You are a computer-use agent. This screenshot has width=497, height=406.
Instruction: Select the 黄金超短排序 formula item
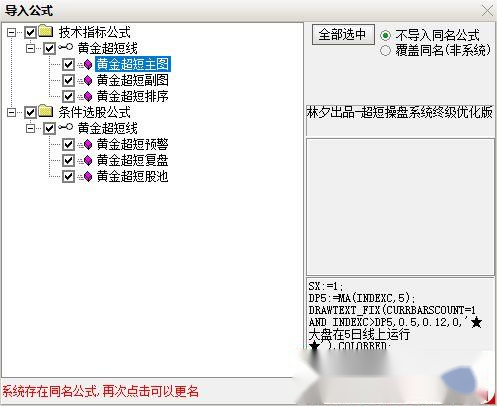point(133,96)
